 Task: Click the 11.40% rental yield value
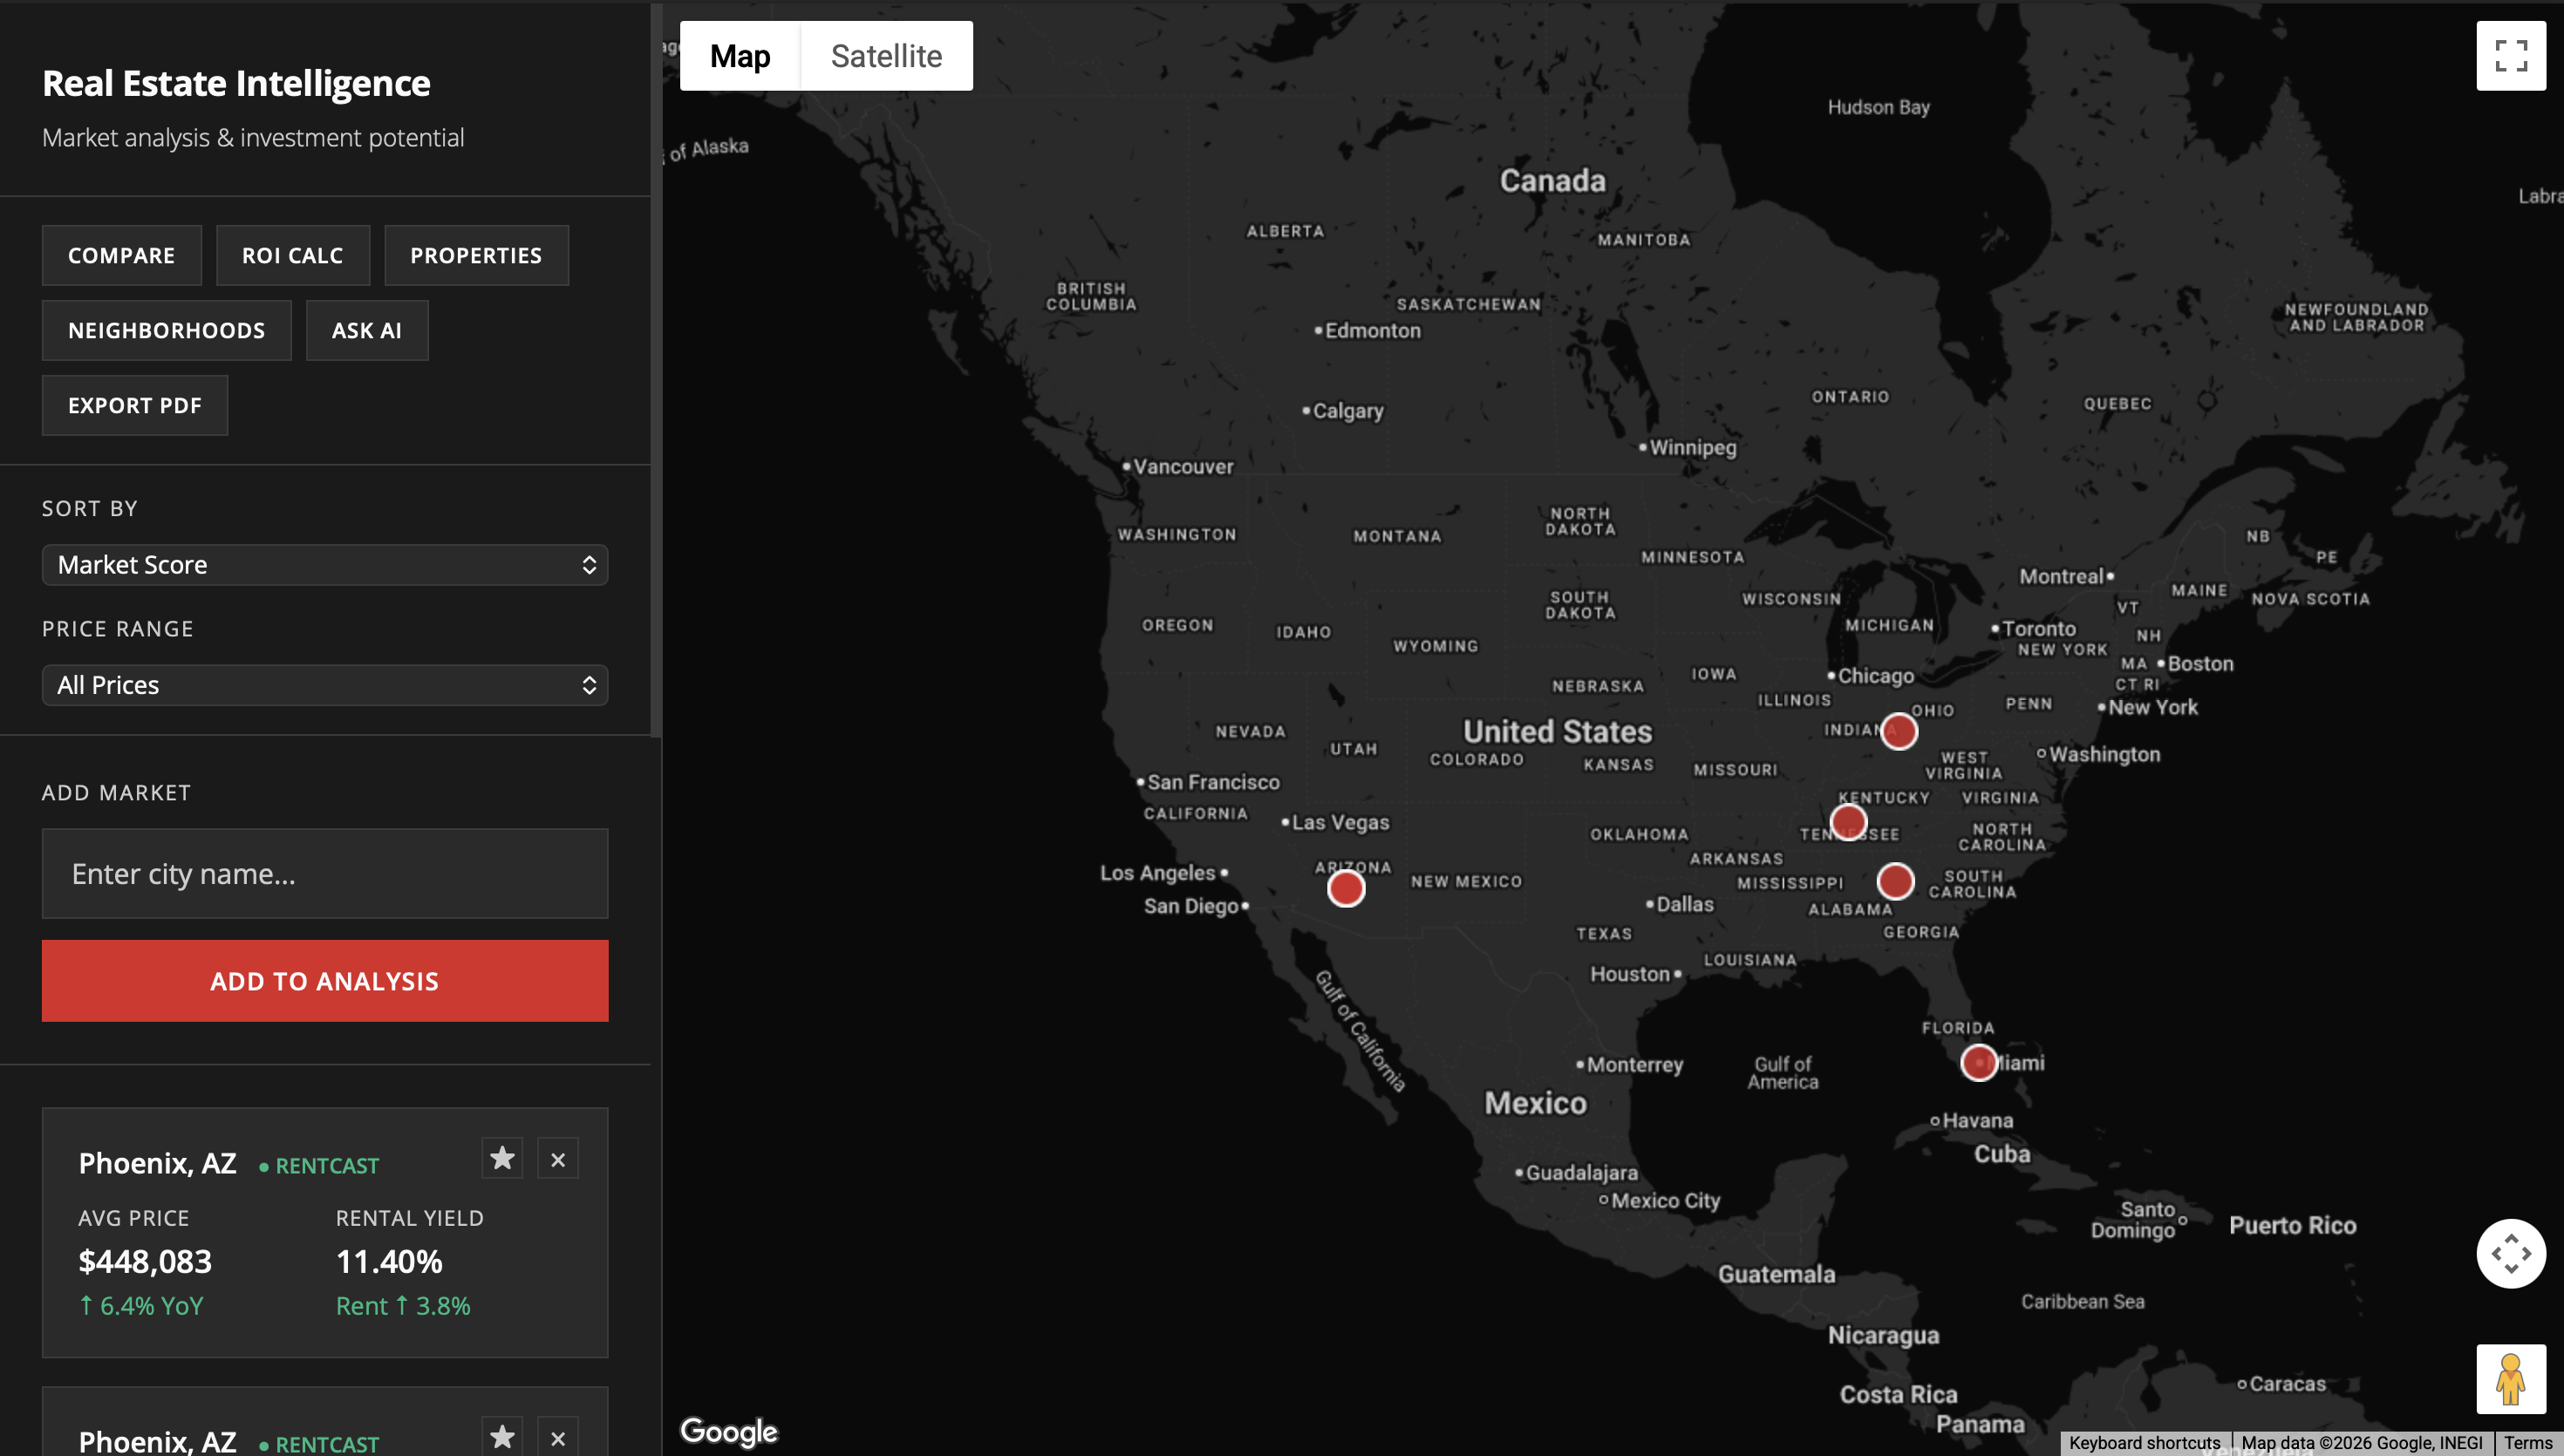tap(389, 1262)
